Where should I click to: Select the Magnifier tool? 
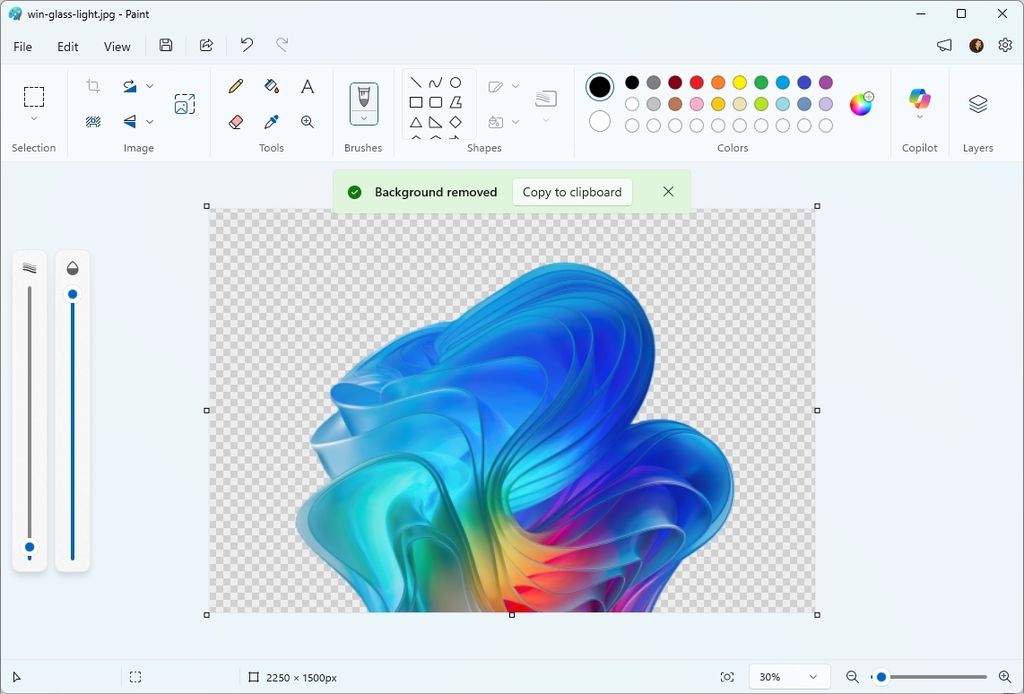(307, 122)
